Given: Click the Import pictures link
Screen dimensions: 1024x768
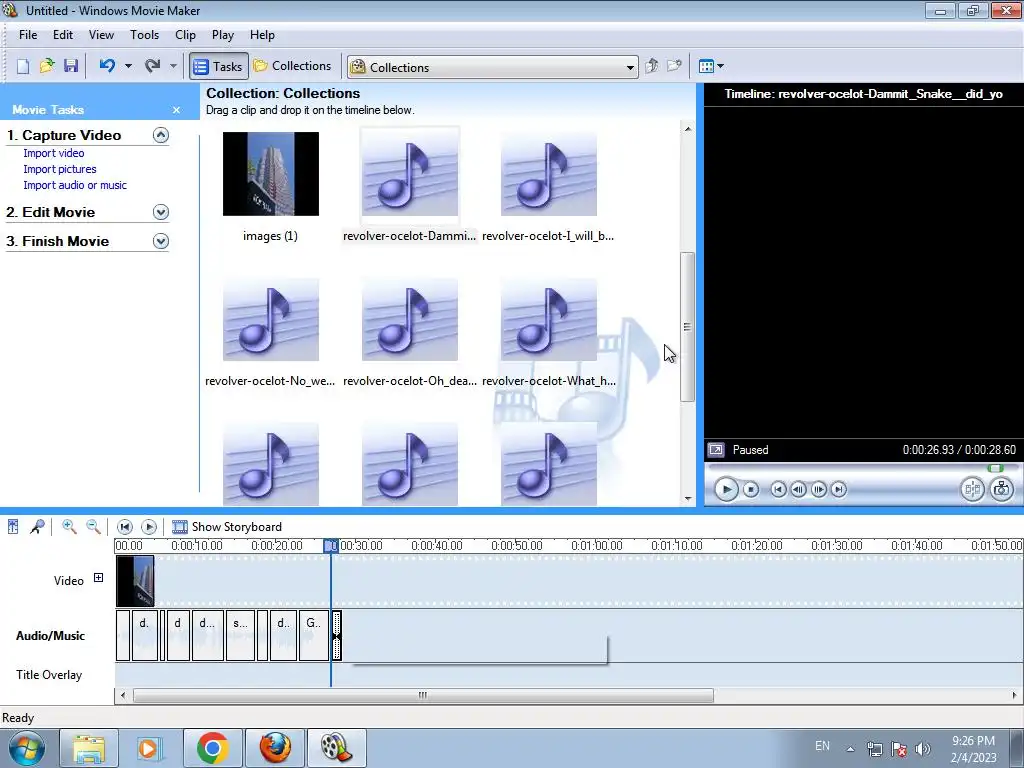Looking at the screenshot, I should pos(60,169).
